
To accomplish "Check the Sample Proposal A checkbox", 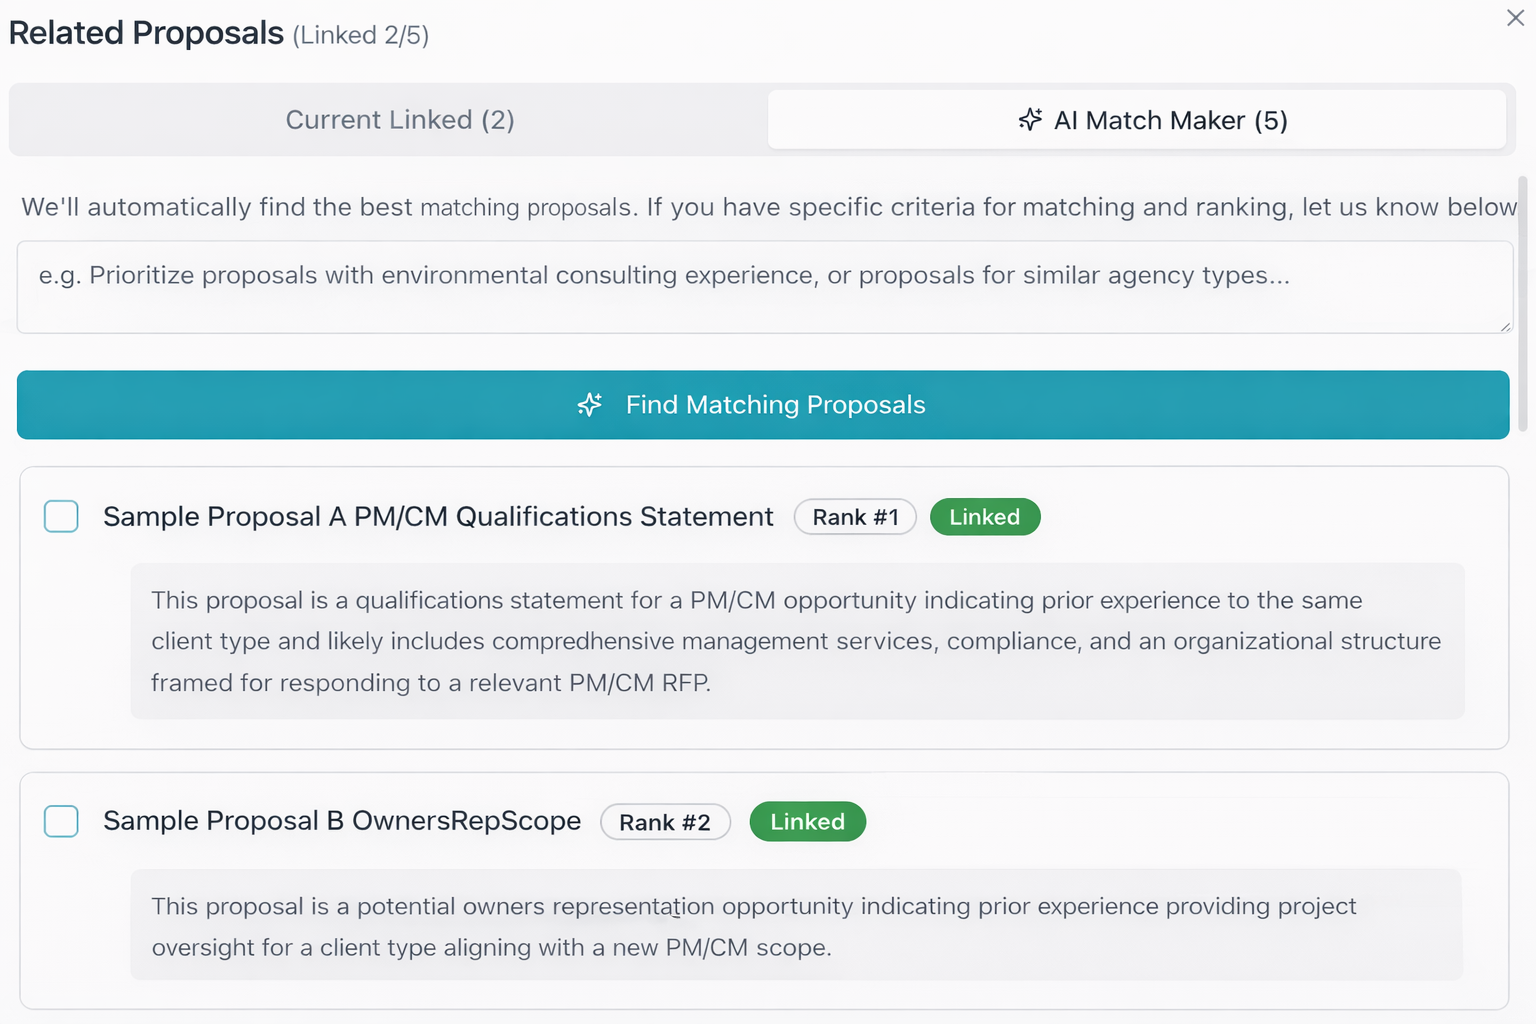I will click(61, 517).
